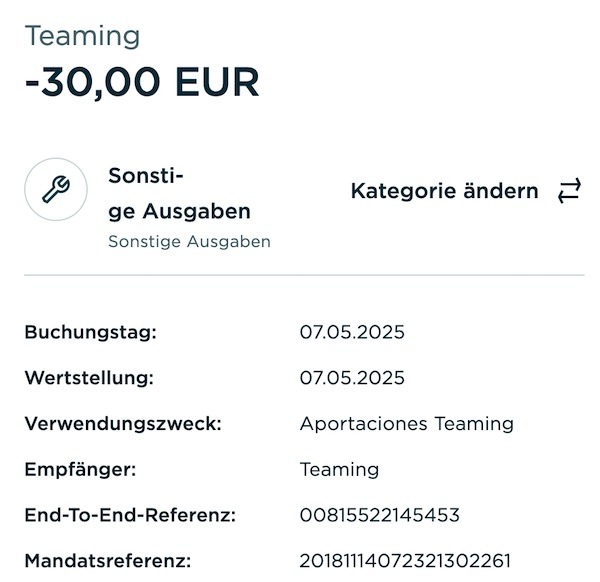Click the bold Sonstige Ausgaben category name
Screen dimensions: 600x582
tap(179, 193)
